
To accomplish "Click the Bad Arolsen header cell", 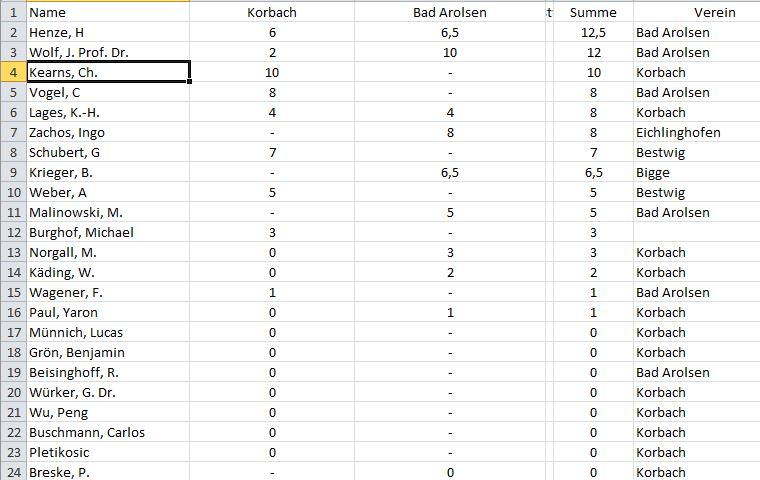I will tap(450, 12).
